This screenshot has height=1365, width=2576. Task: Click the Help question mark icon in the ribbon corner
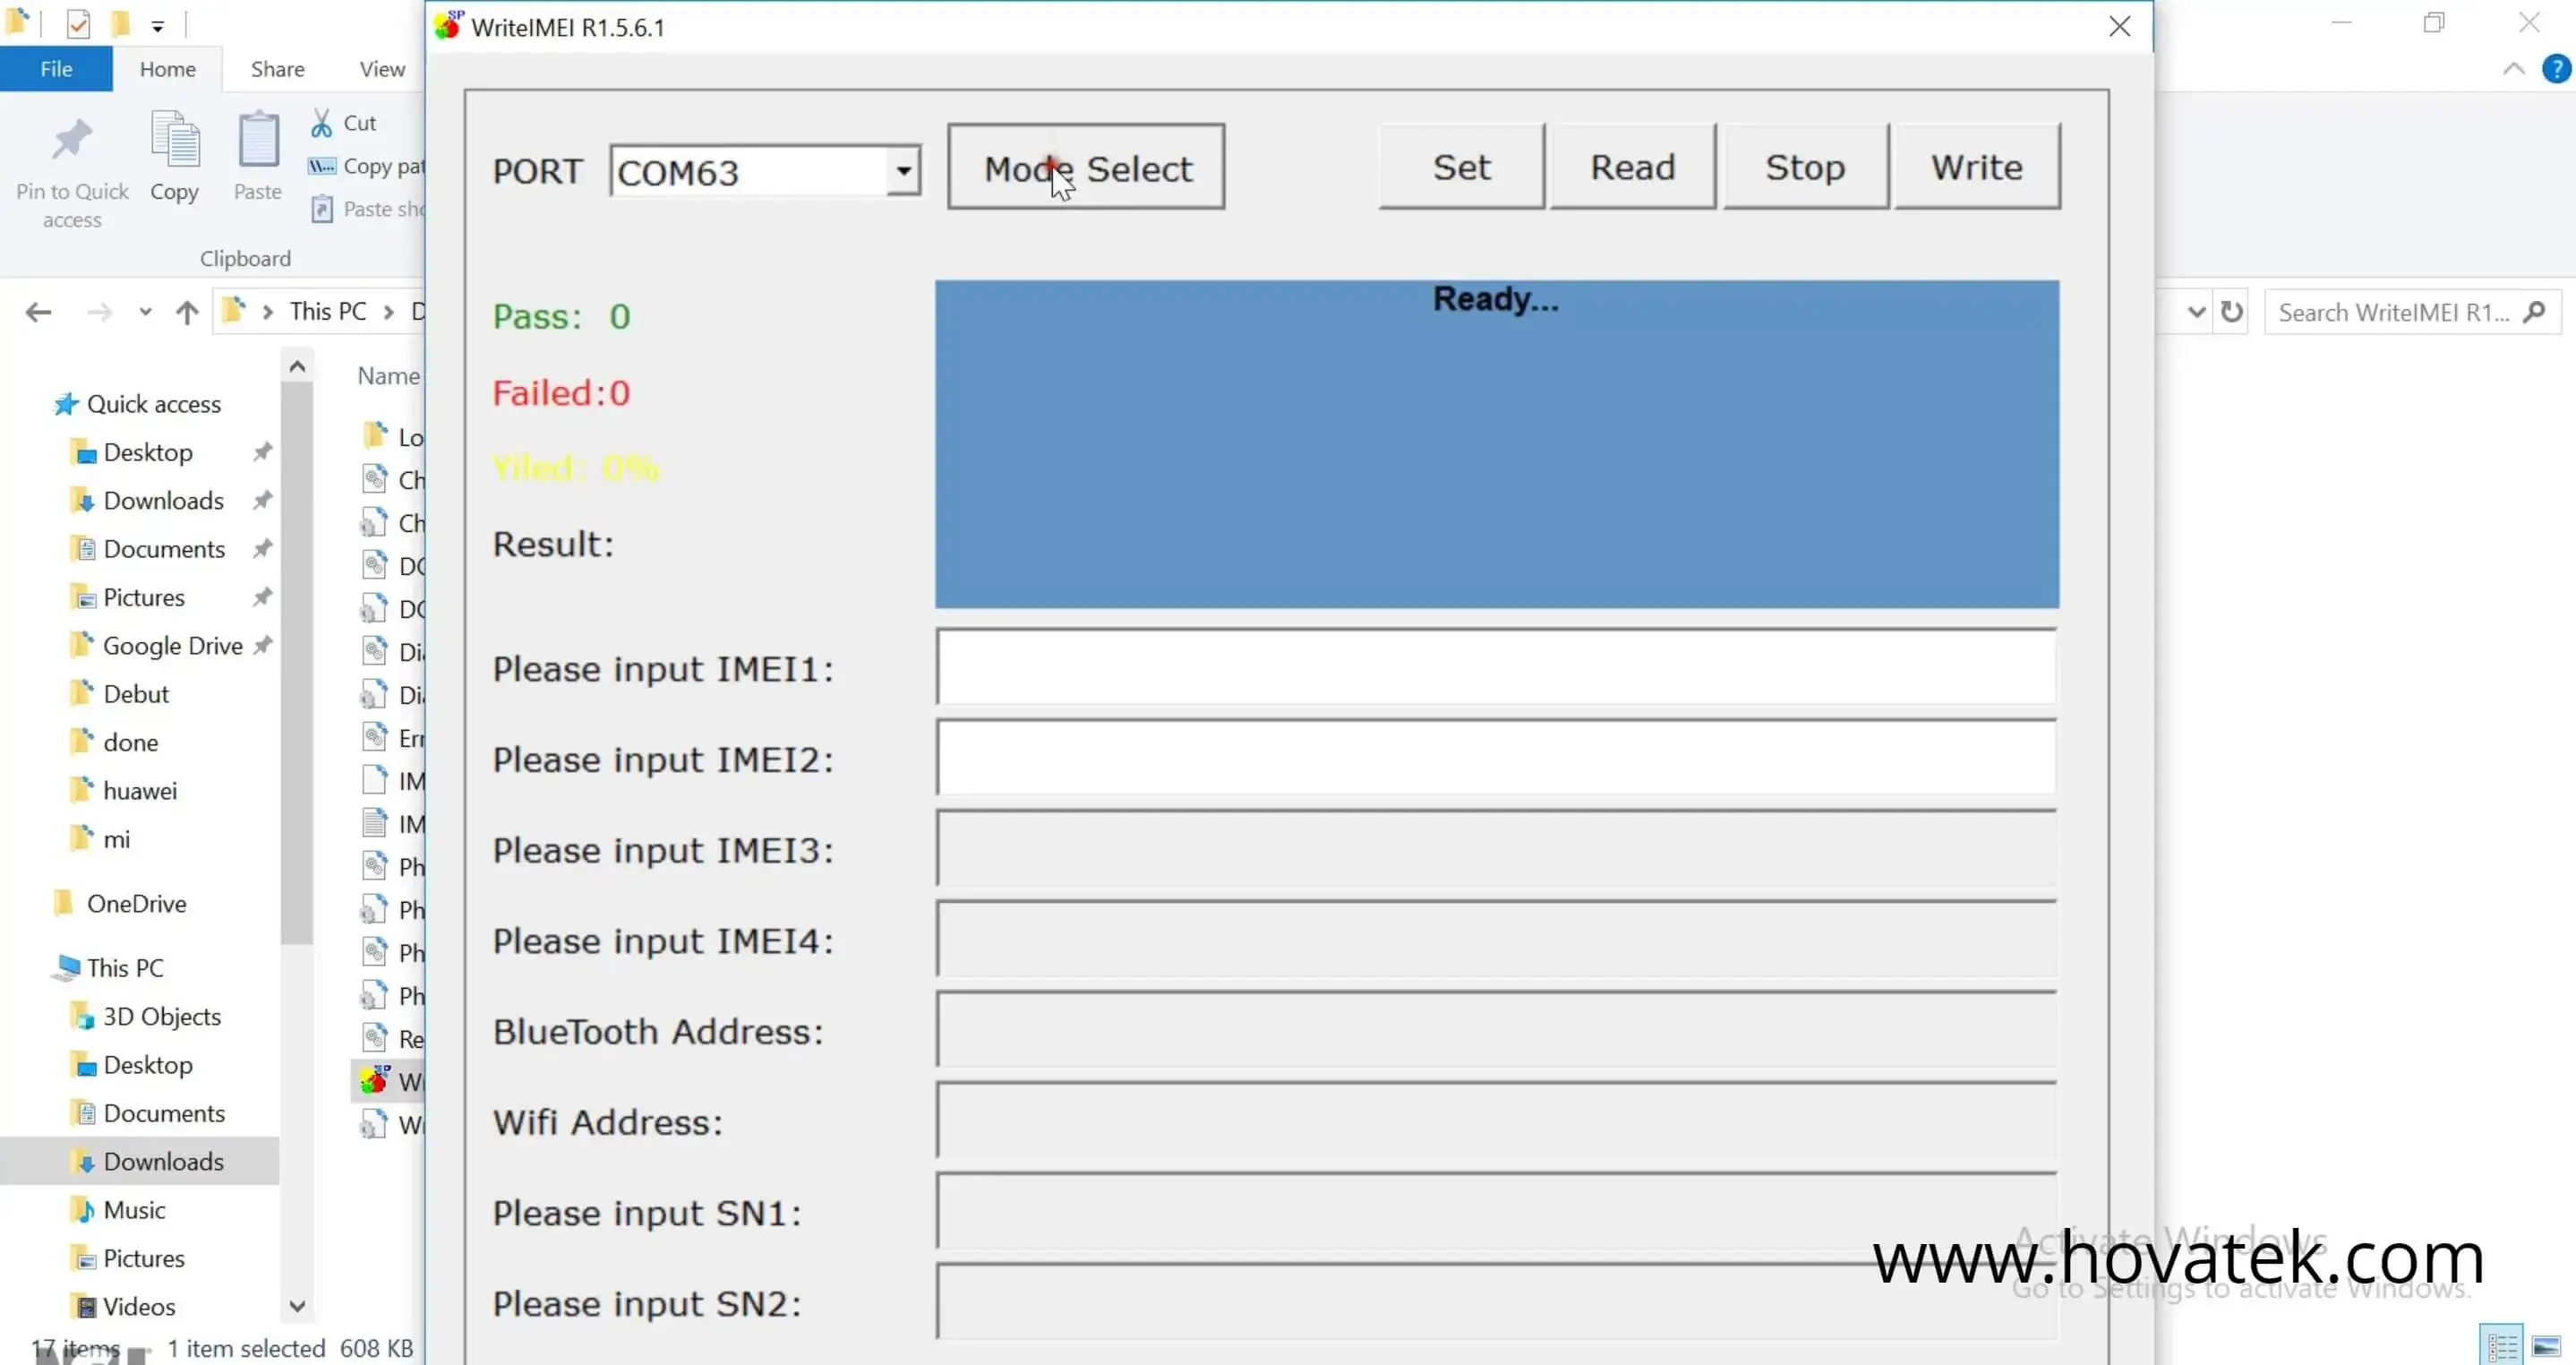(2556, 68)
